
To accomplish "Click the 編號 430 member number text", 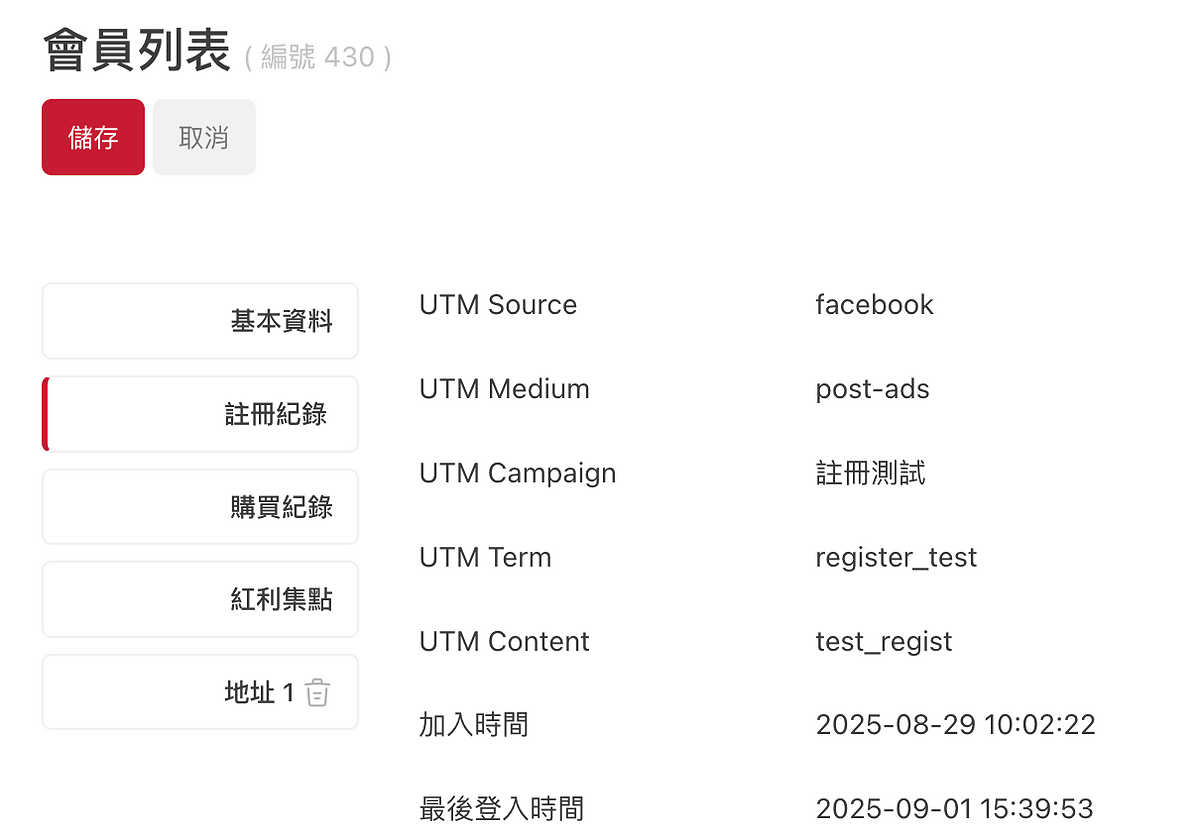I will coord(318,58).
